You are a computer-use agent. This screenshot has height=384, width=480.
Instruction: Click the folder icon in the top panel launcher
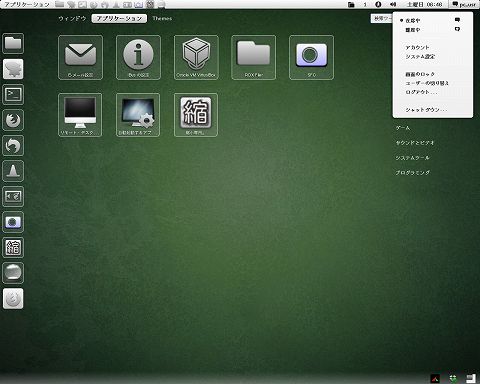click(x=60, y=4)
